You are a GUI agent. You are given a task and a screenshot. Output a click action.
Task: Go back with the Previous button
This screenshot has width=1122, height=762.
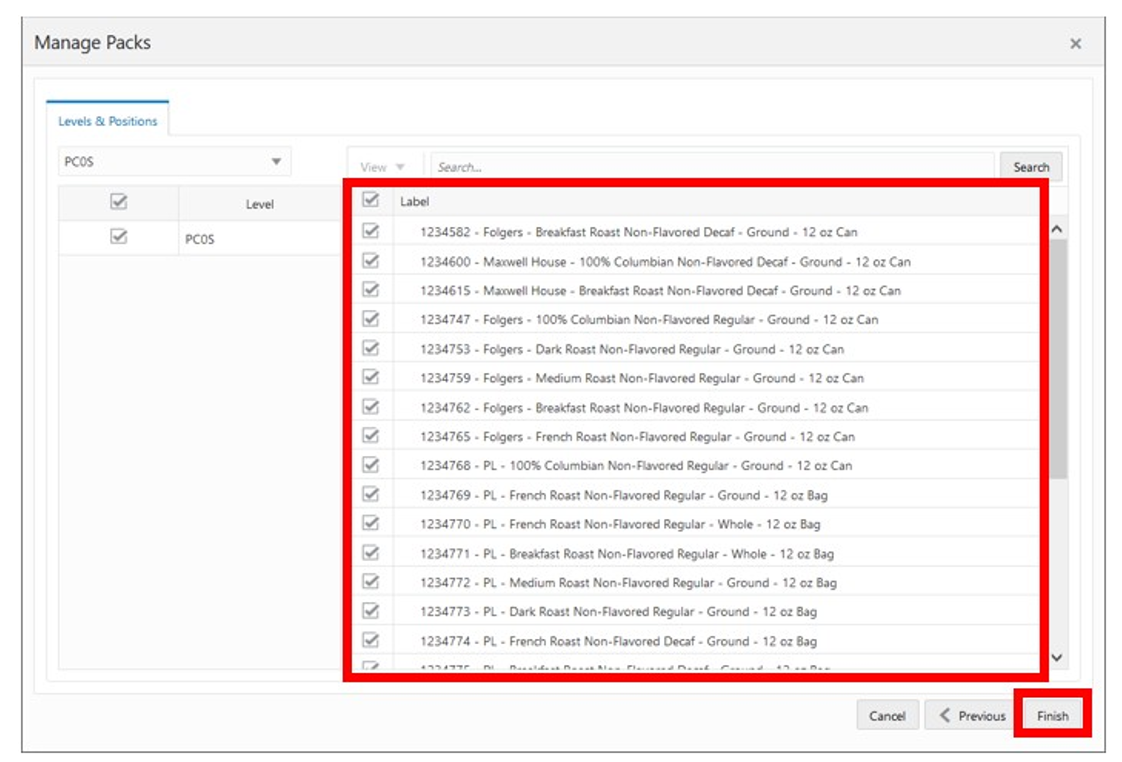pos(972,715)
